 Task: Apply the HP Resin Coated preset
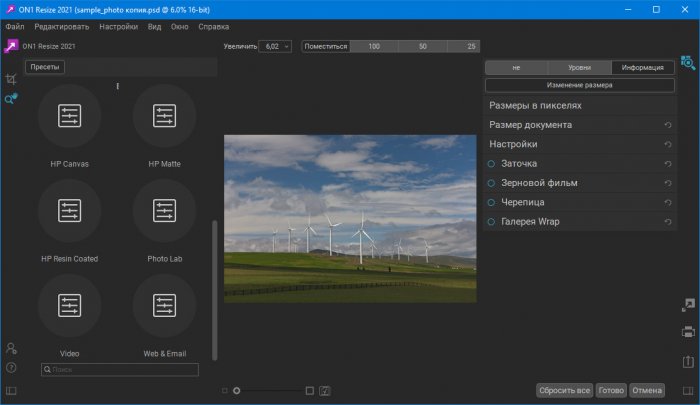(69, 210)
